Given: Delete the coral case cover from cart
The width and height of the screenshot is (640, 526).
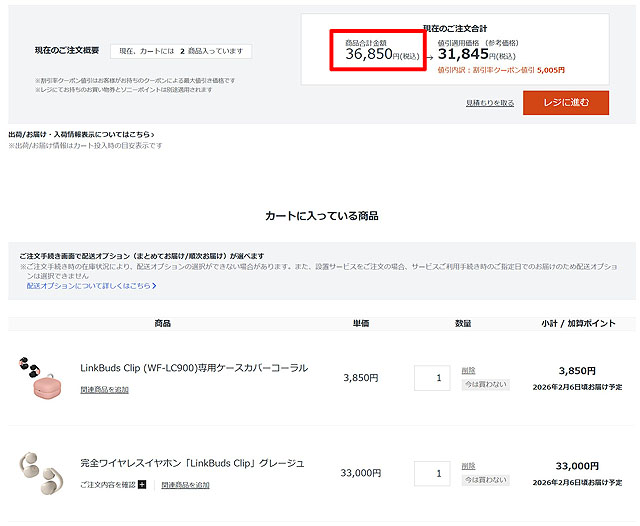Looking at the screenshot, I should (x=468, y=370).
